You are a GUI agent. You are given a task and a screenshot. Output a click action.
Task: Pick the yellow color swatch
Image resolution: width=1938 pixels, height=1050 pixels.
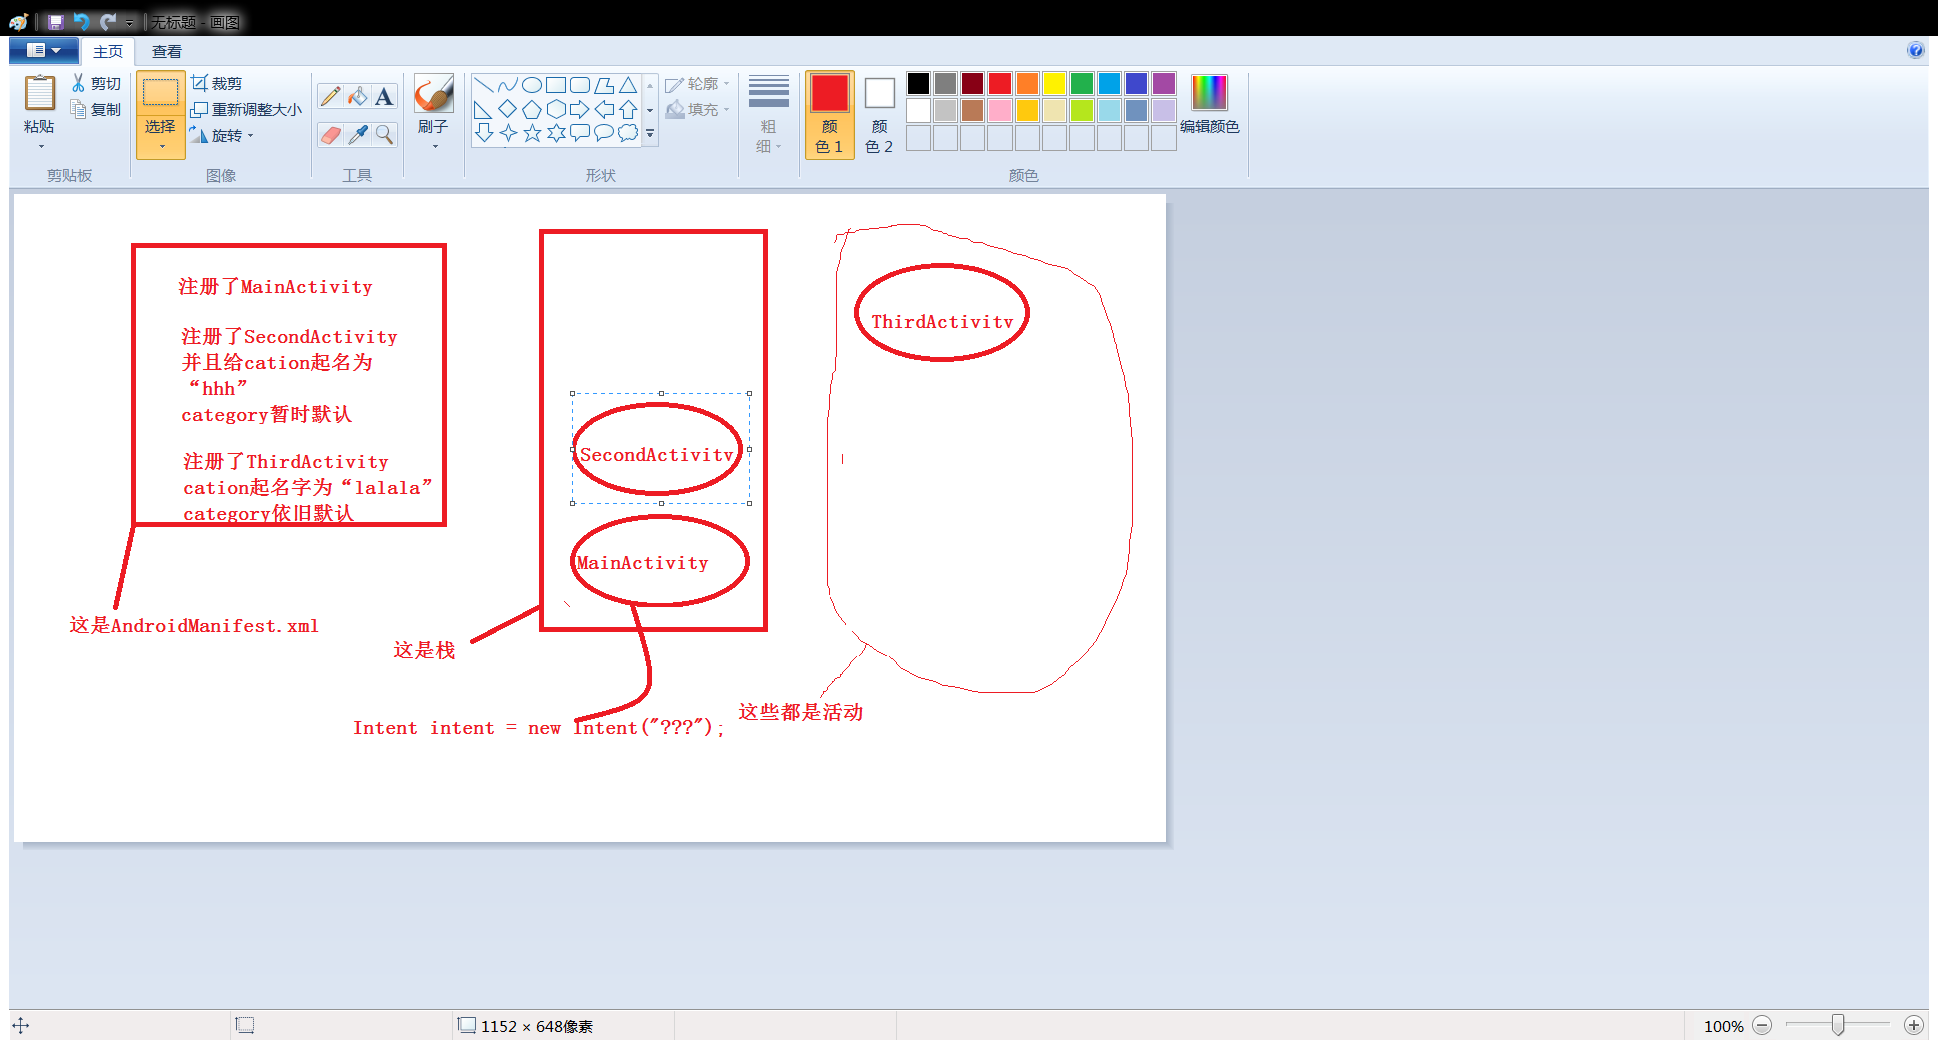click(x=1054, y=83)
